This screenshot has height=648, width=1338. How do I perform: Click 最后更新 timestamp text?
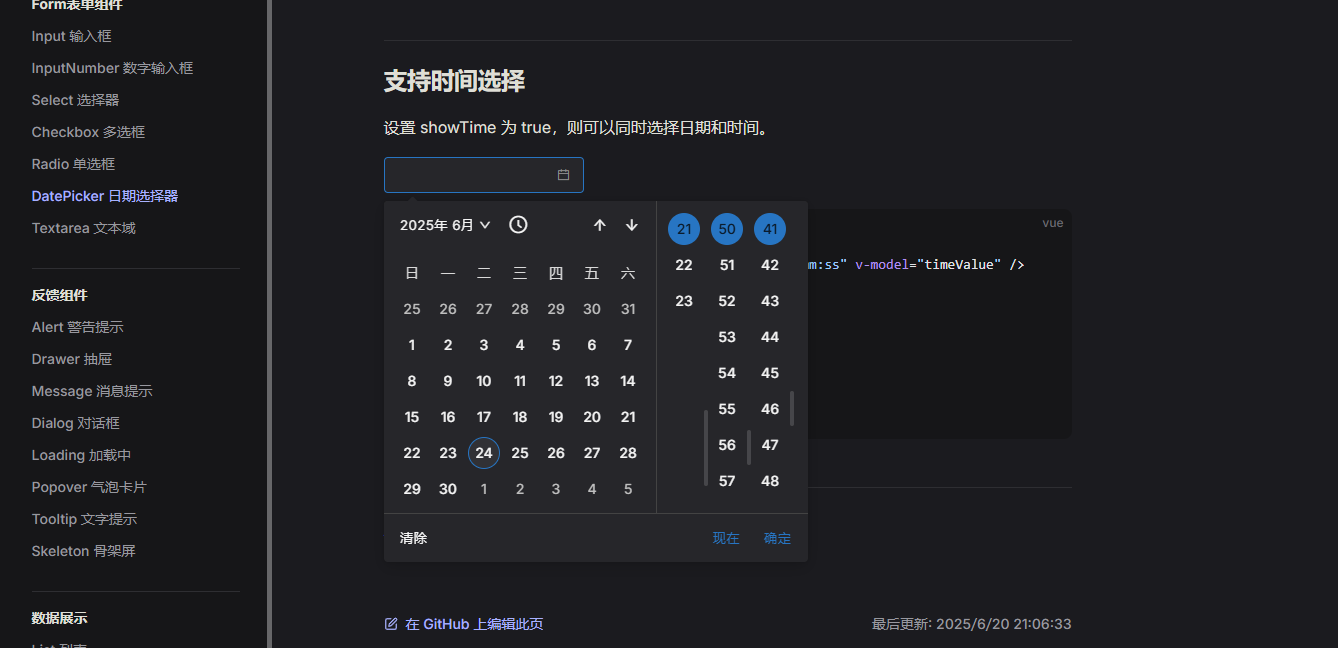coord(971,624)
